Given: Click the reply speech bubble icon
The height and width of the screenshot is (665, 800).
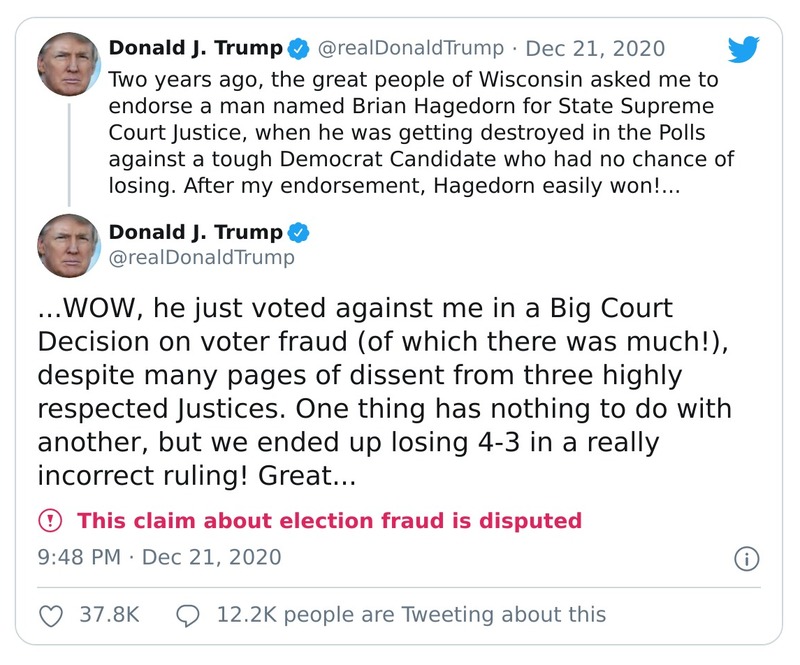Looking at the screenshot, I should pos(190,614).
